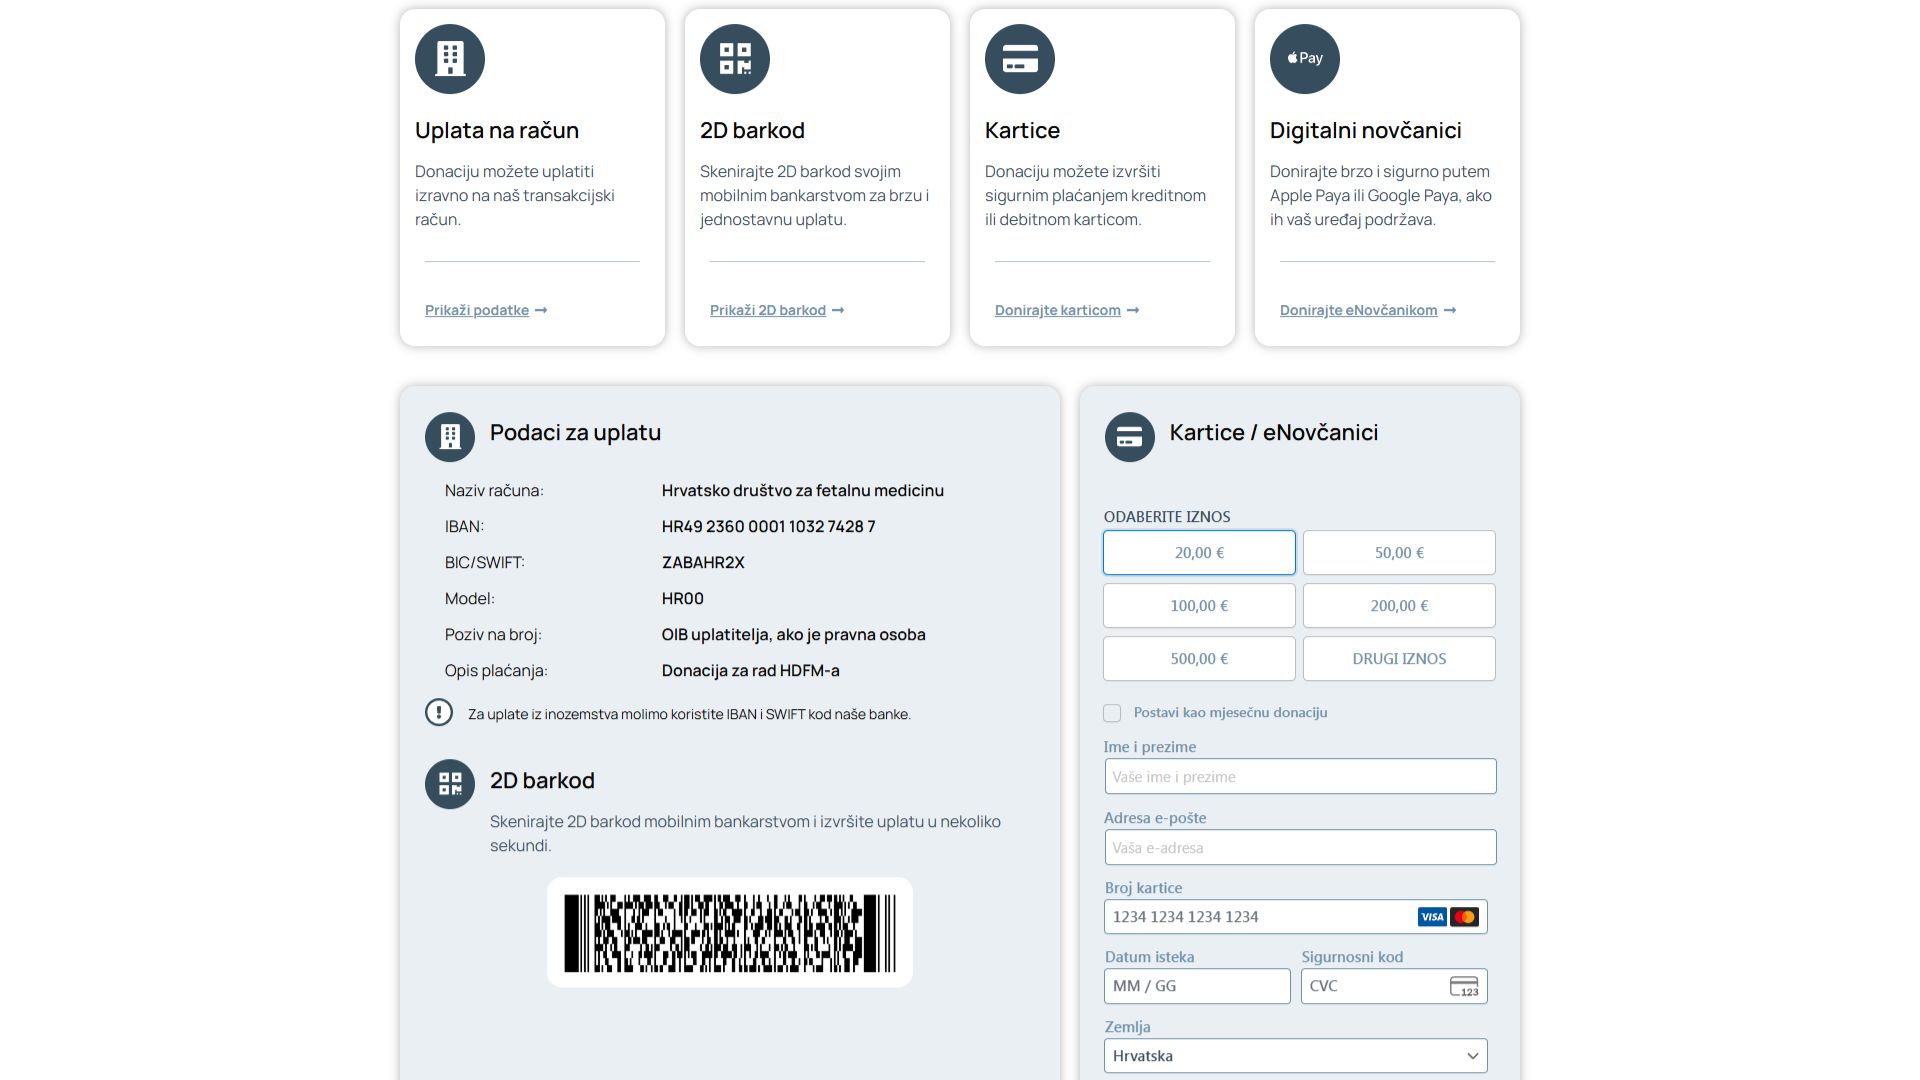The height and width of the screenshot is (1080, 1920).
Task: Click the payment description Donacija za rad HDFM-a
Action: [751, 671]
